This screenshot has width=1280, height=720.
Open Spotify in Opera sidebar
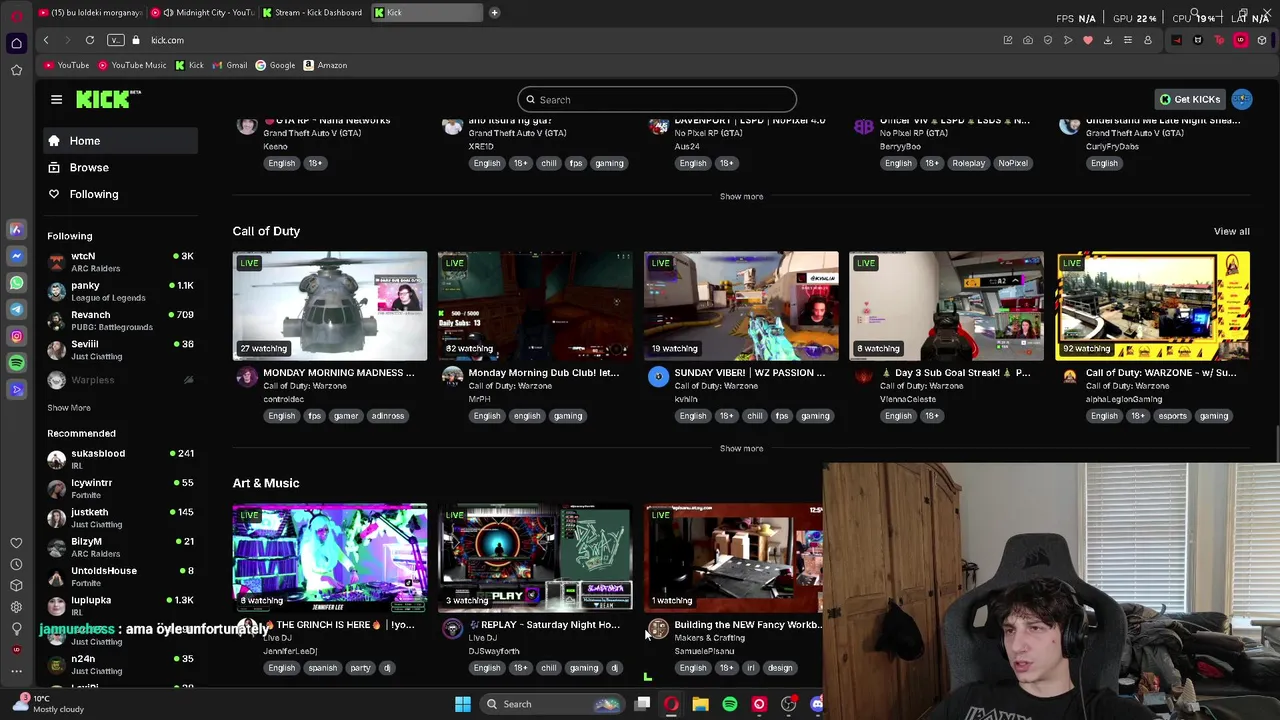point(16,363)
